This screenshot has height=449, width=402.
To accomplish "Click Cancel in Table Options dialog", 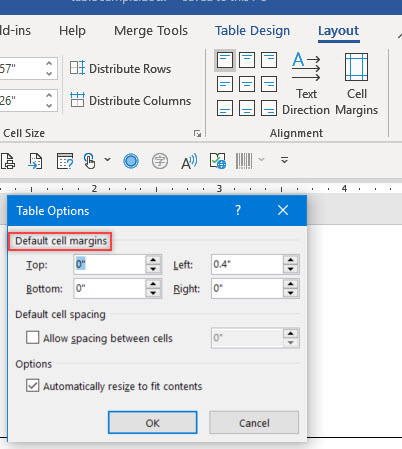I will point(254,423).
